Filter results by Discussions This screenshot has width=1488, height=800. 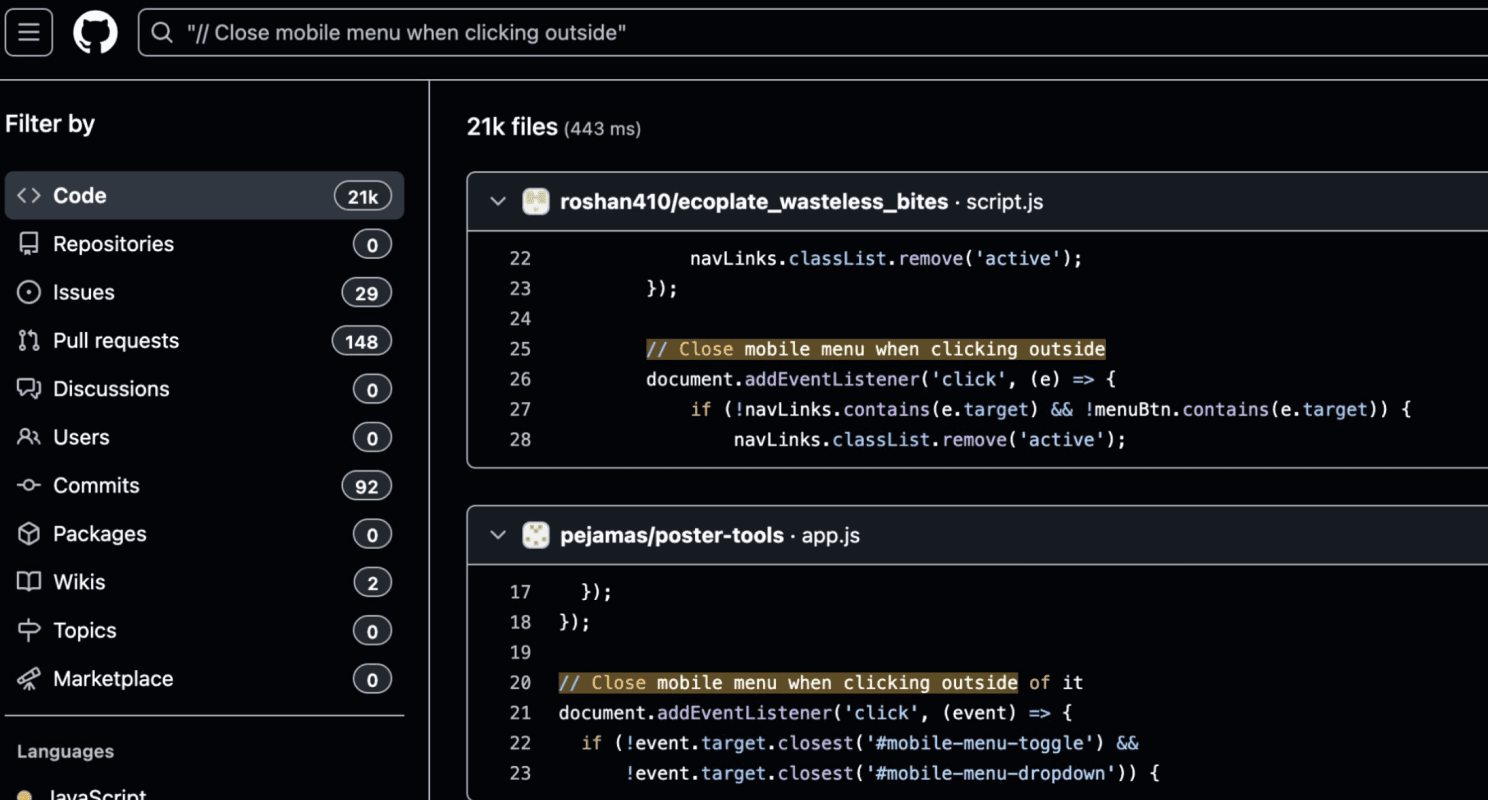pos(204,389)
